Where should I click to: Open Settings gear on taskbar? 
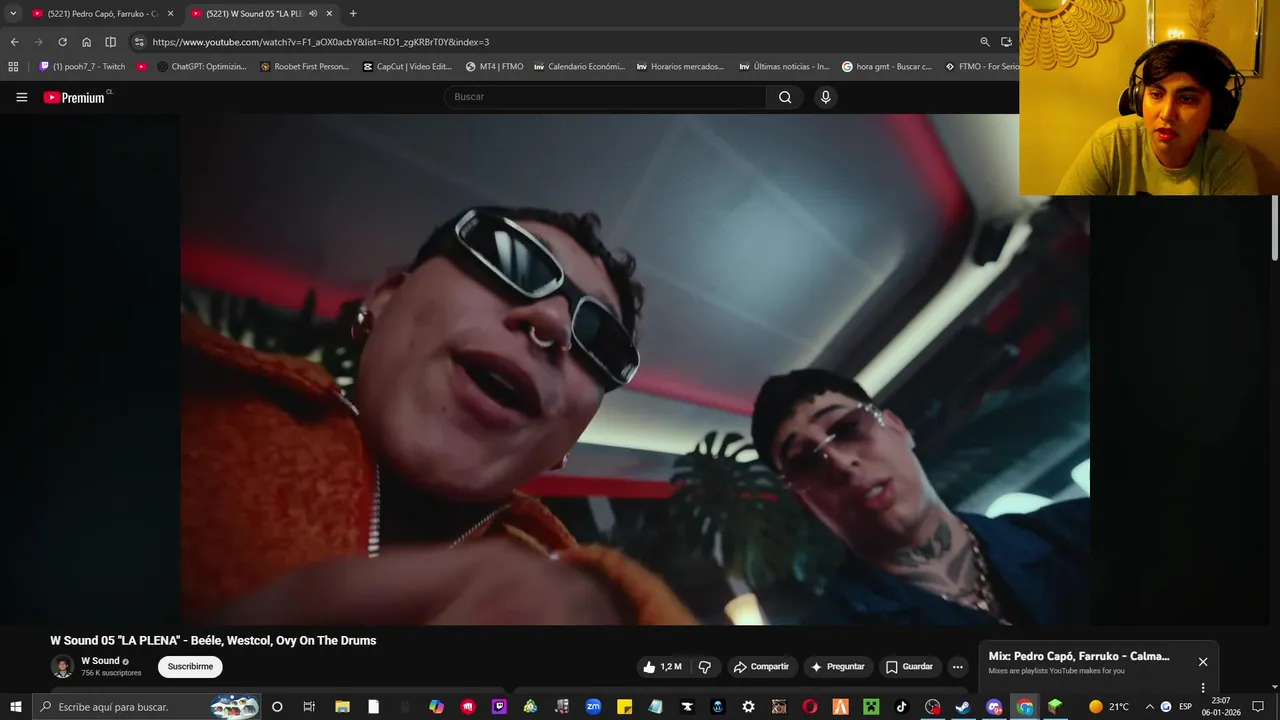[x=748, y=707]
